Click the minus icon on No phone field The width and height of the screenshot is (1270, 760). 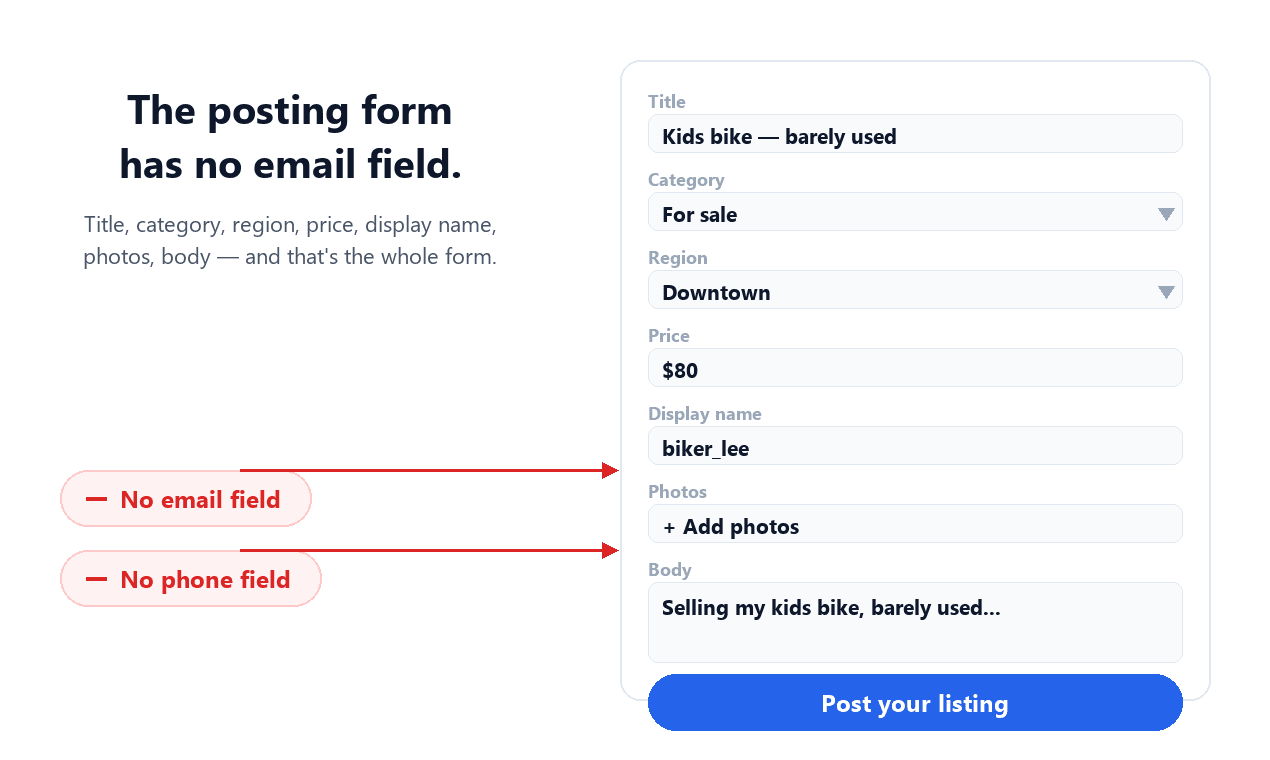coord(97,579)
